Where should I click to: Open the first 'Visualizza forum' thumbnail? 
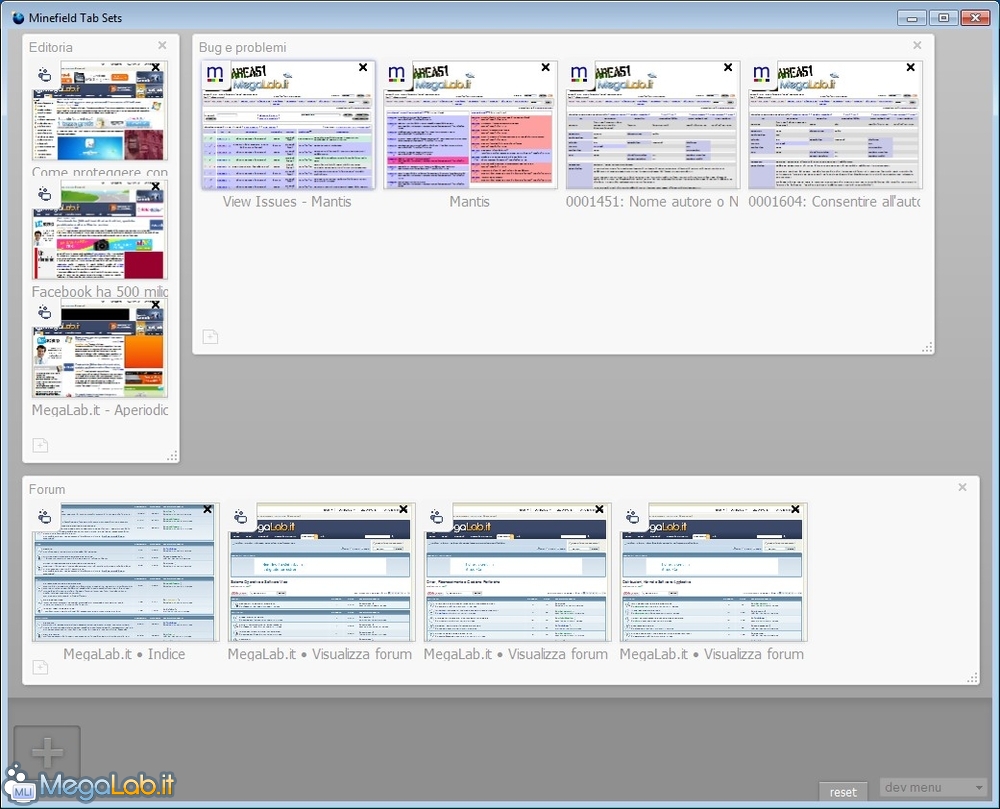coord(321,572)
